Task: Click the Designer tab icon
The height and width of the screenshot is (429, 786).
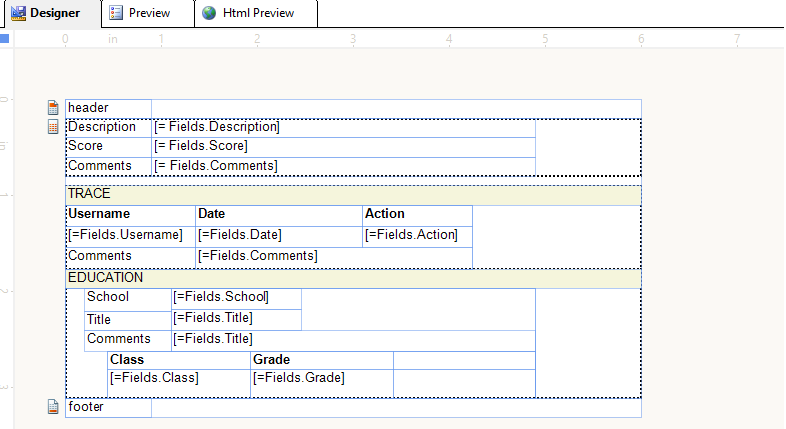Action: click(18, 13)
